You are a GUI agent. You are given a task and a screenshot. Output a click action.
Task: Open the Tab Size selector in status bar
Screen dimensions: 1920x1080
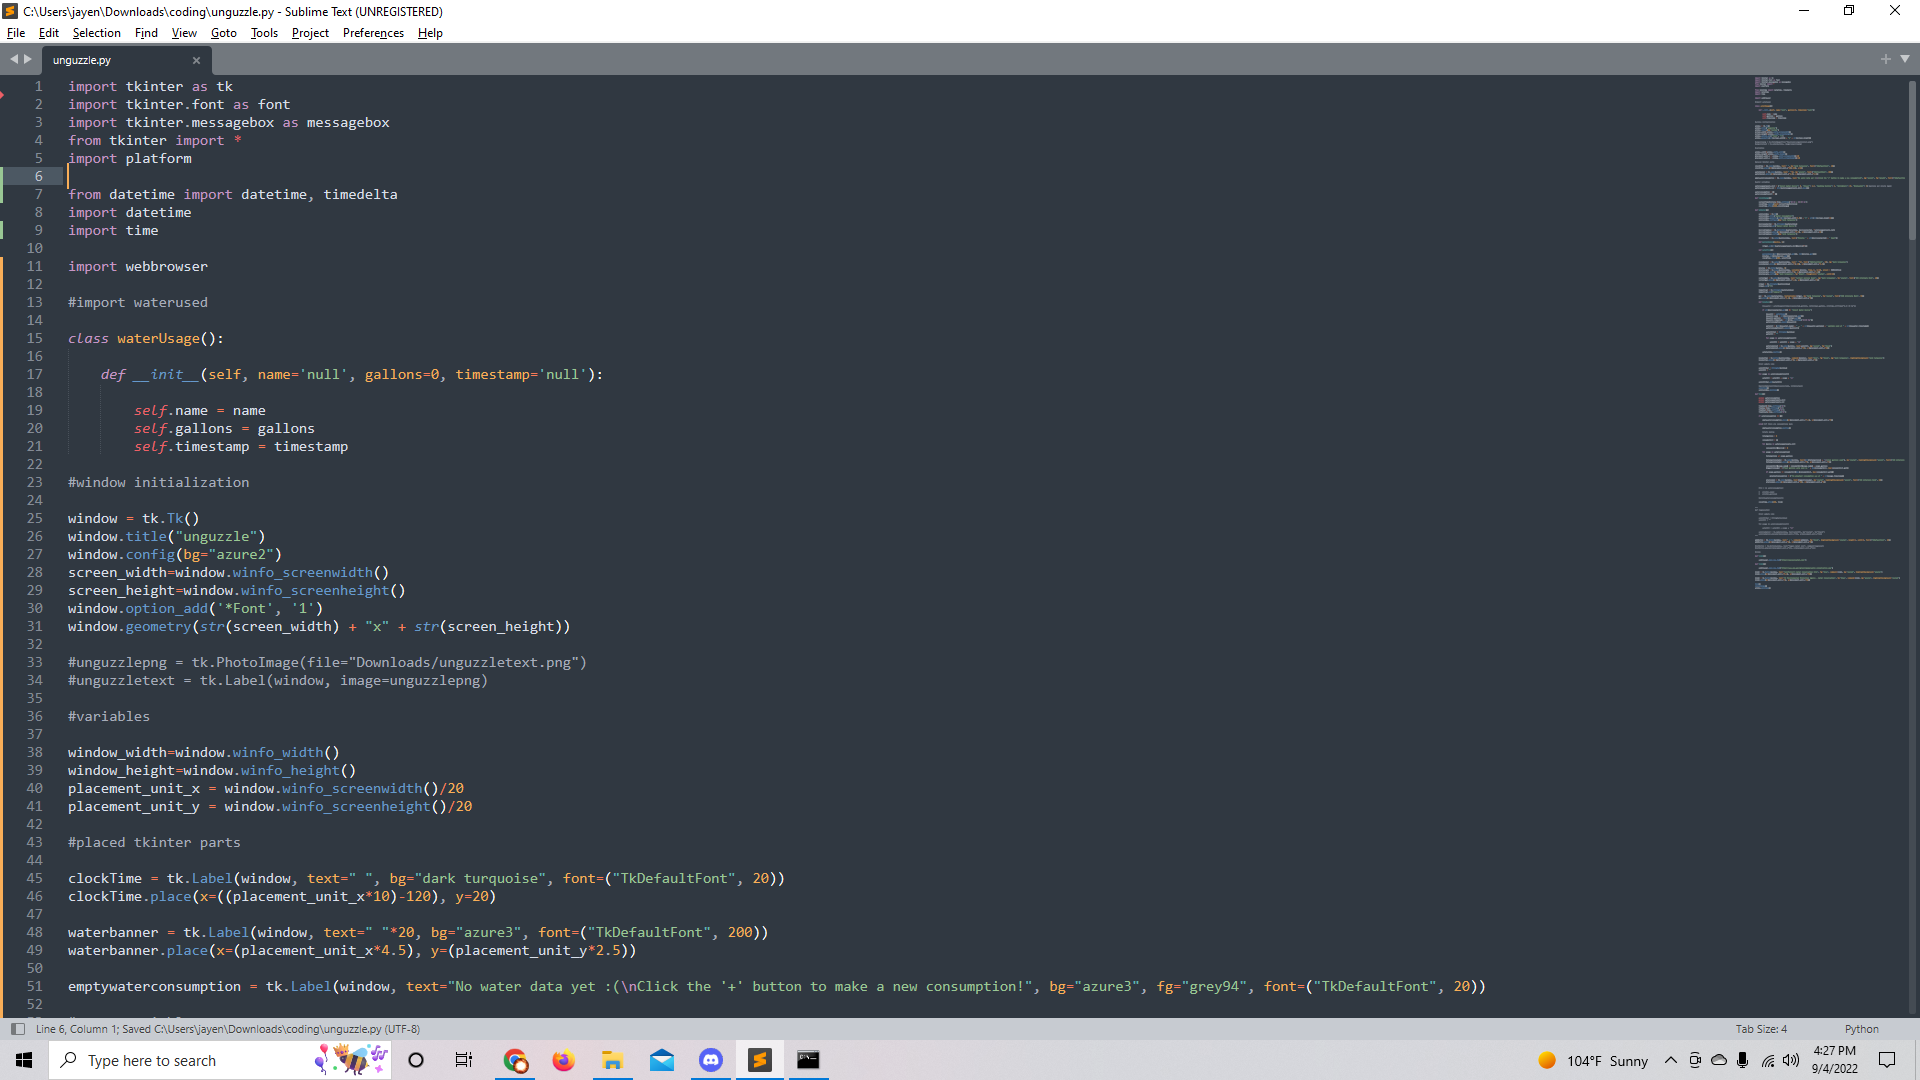(x=1760, y=1029)
